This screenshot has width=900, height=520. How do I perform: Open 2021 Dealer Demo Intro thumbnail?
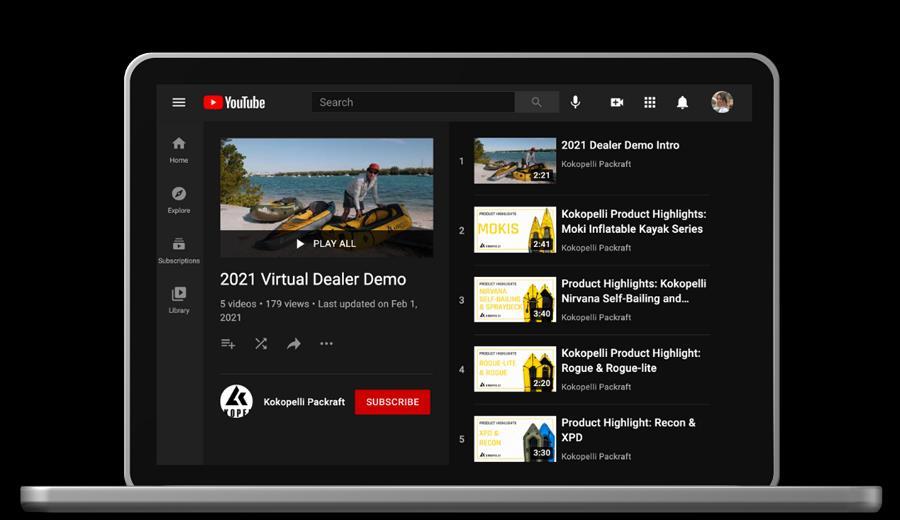515,161
